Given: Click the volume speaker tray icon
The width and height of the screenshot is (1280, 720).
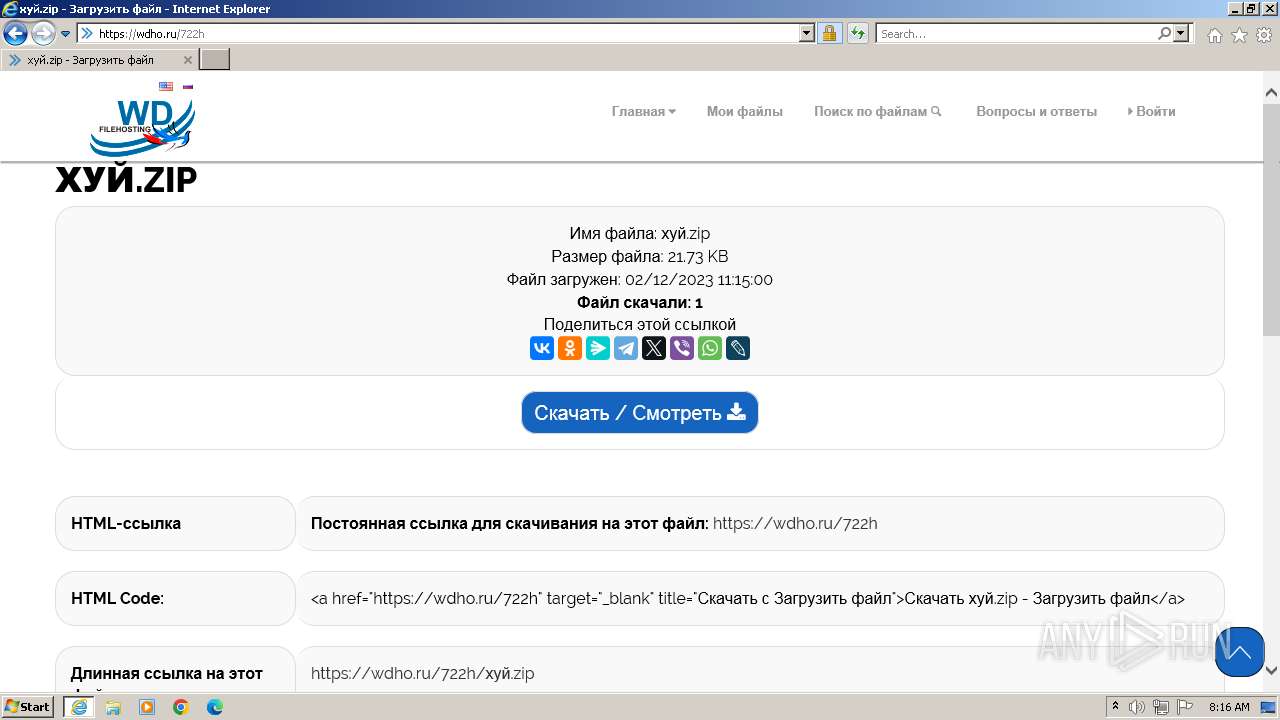Looking at the screenshot, I should pyautogui.click(x=1137, y=707).
